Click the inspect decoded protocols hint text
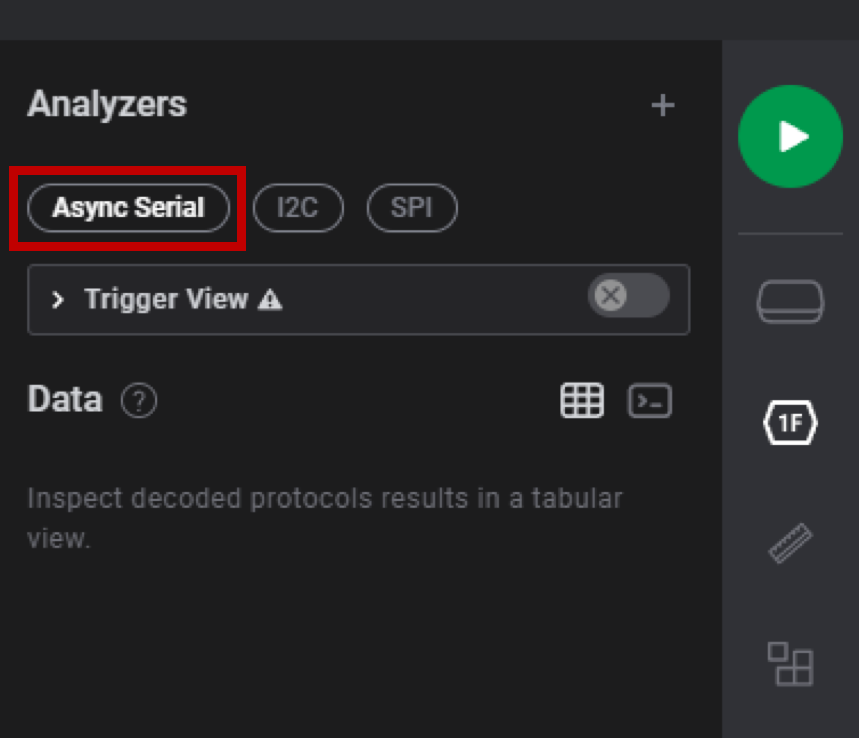This screenshot has width=859, height=738. point(325,518)
